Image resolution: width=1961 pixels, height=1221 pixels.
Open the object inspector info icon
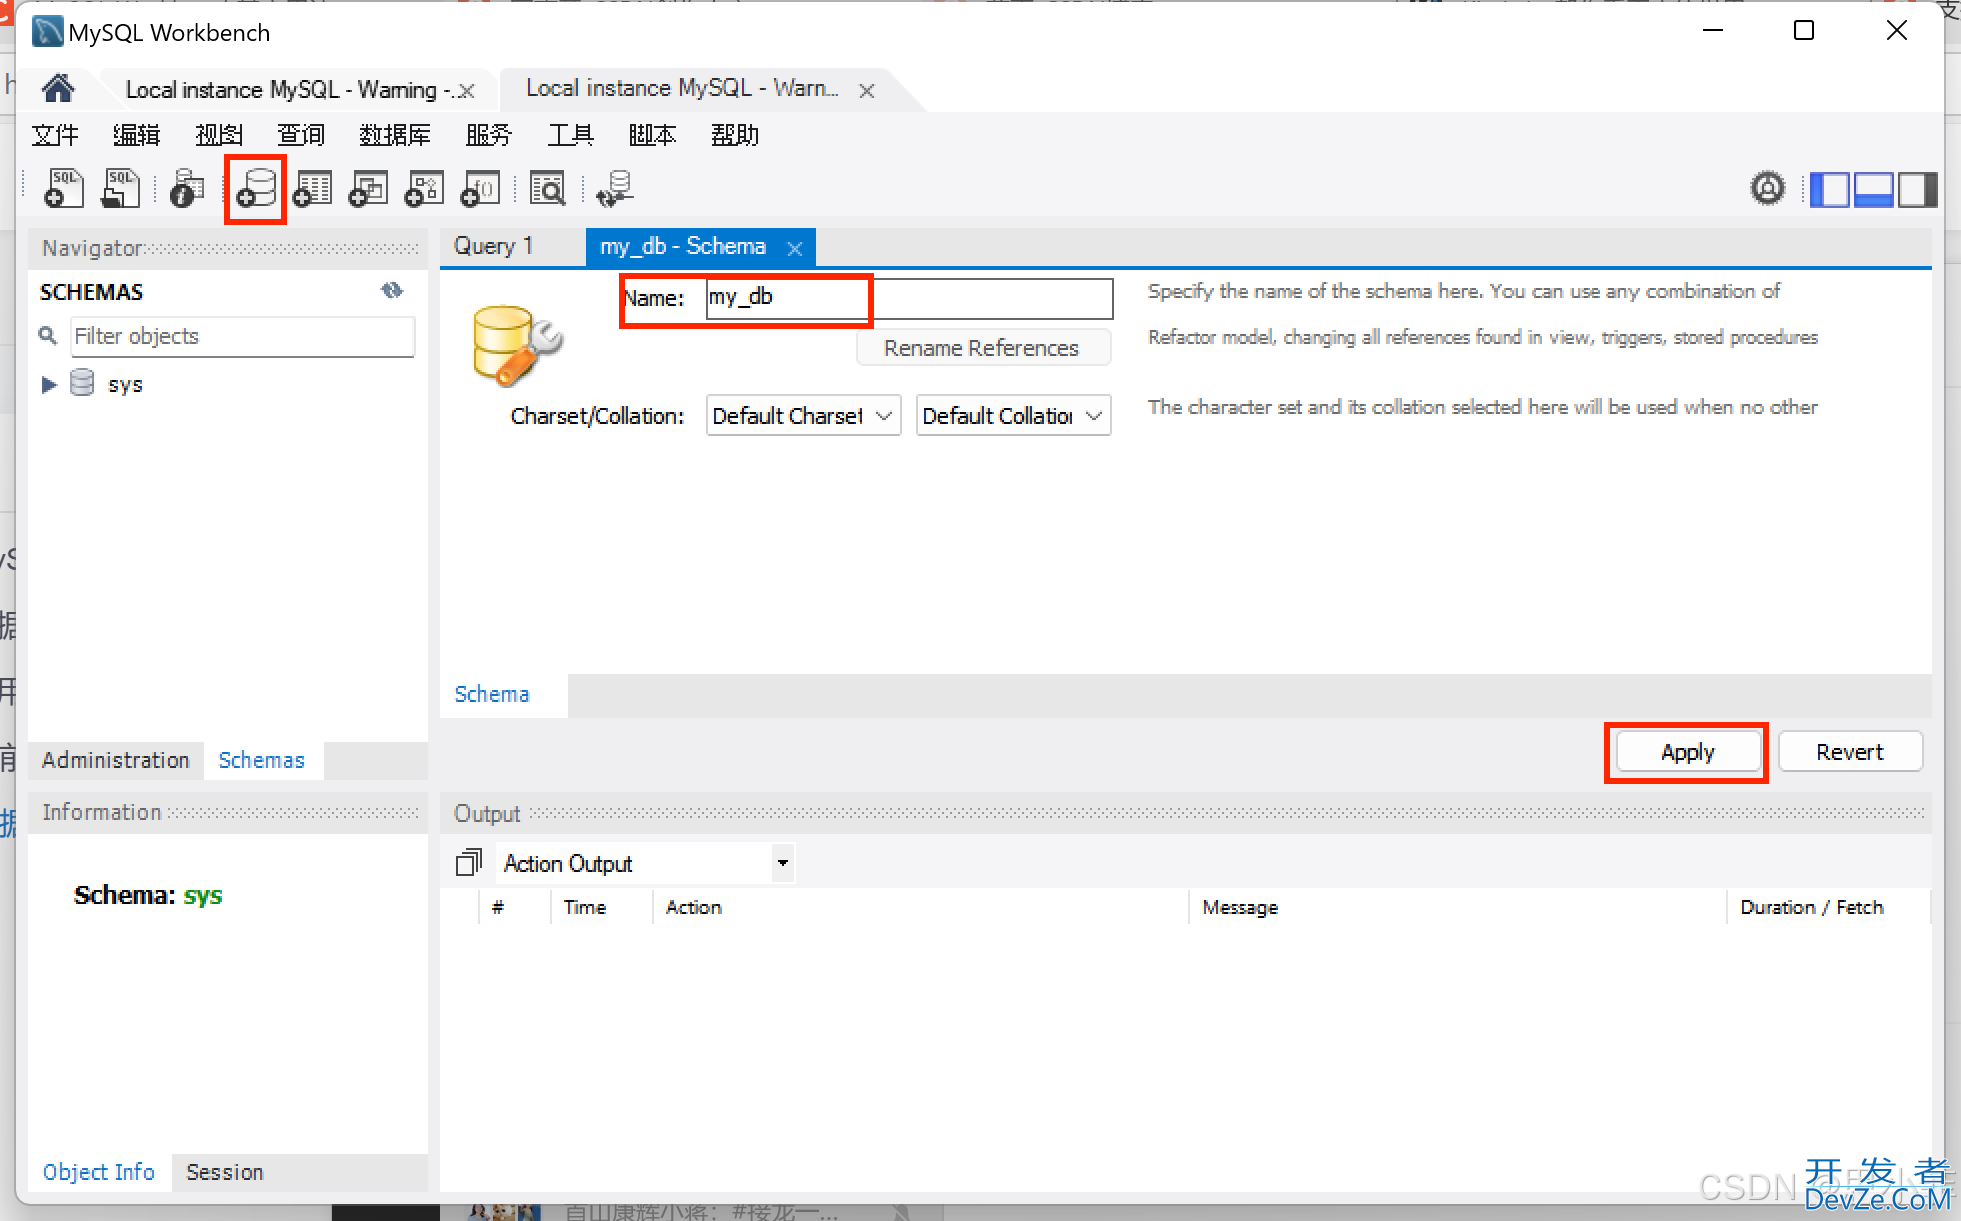[186, 188]
